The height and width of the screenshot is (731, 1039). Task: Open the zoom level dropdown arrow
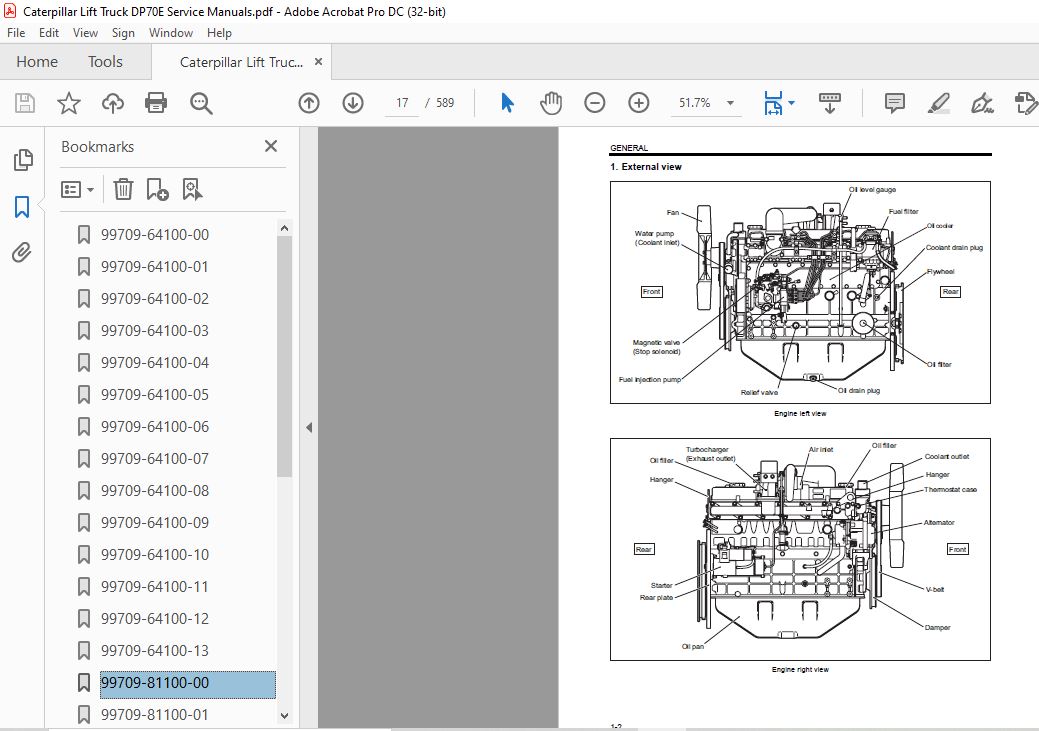point(730,103)
